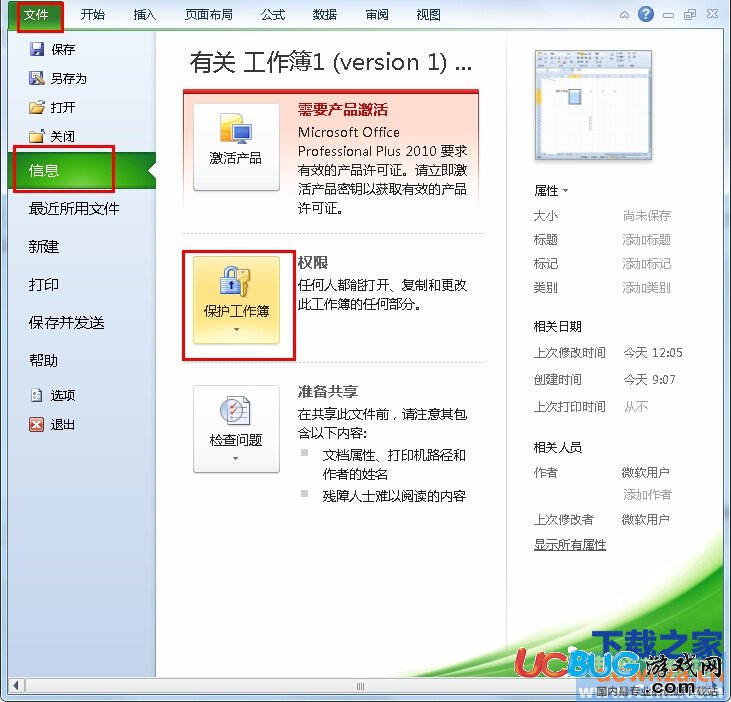731x702 pixels.
Task: Select 信息 in the sidebar
Action: click(82, 170)
